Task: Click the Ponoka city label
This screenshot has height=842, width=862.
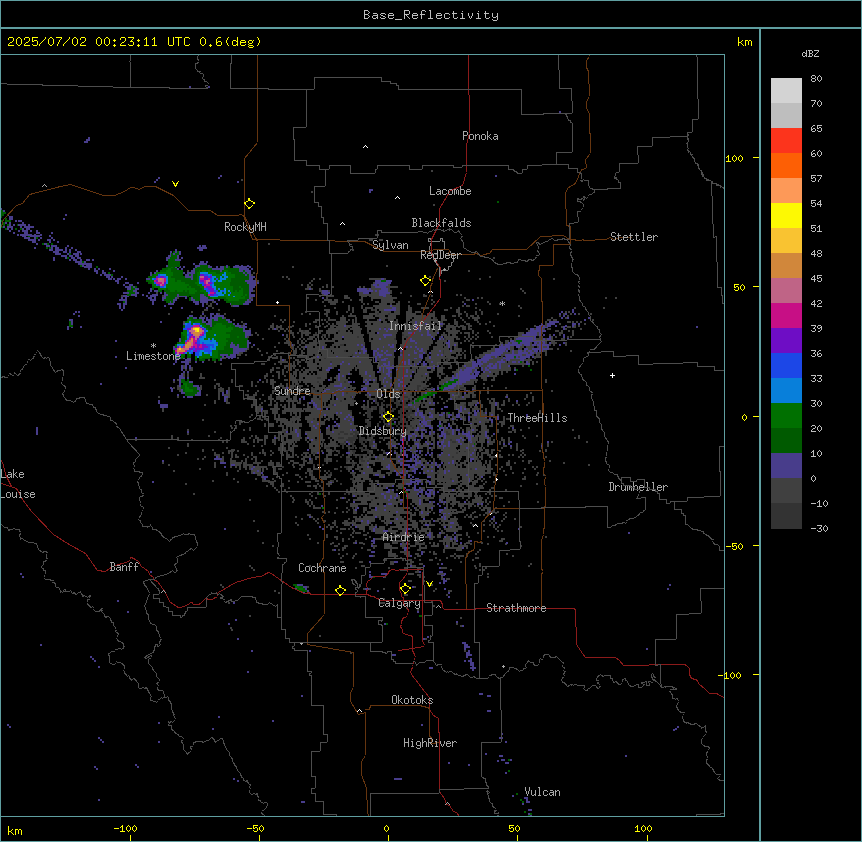Action: click(x=480, y=136)
